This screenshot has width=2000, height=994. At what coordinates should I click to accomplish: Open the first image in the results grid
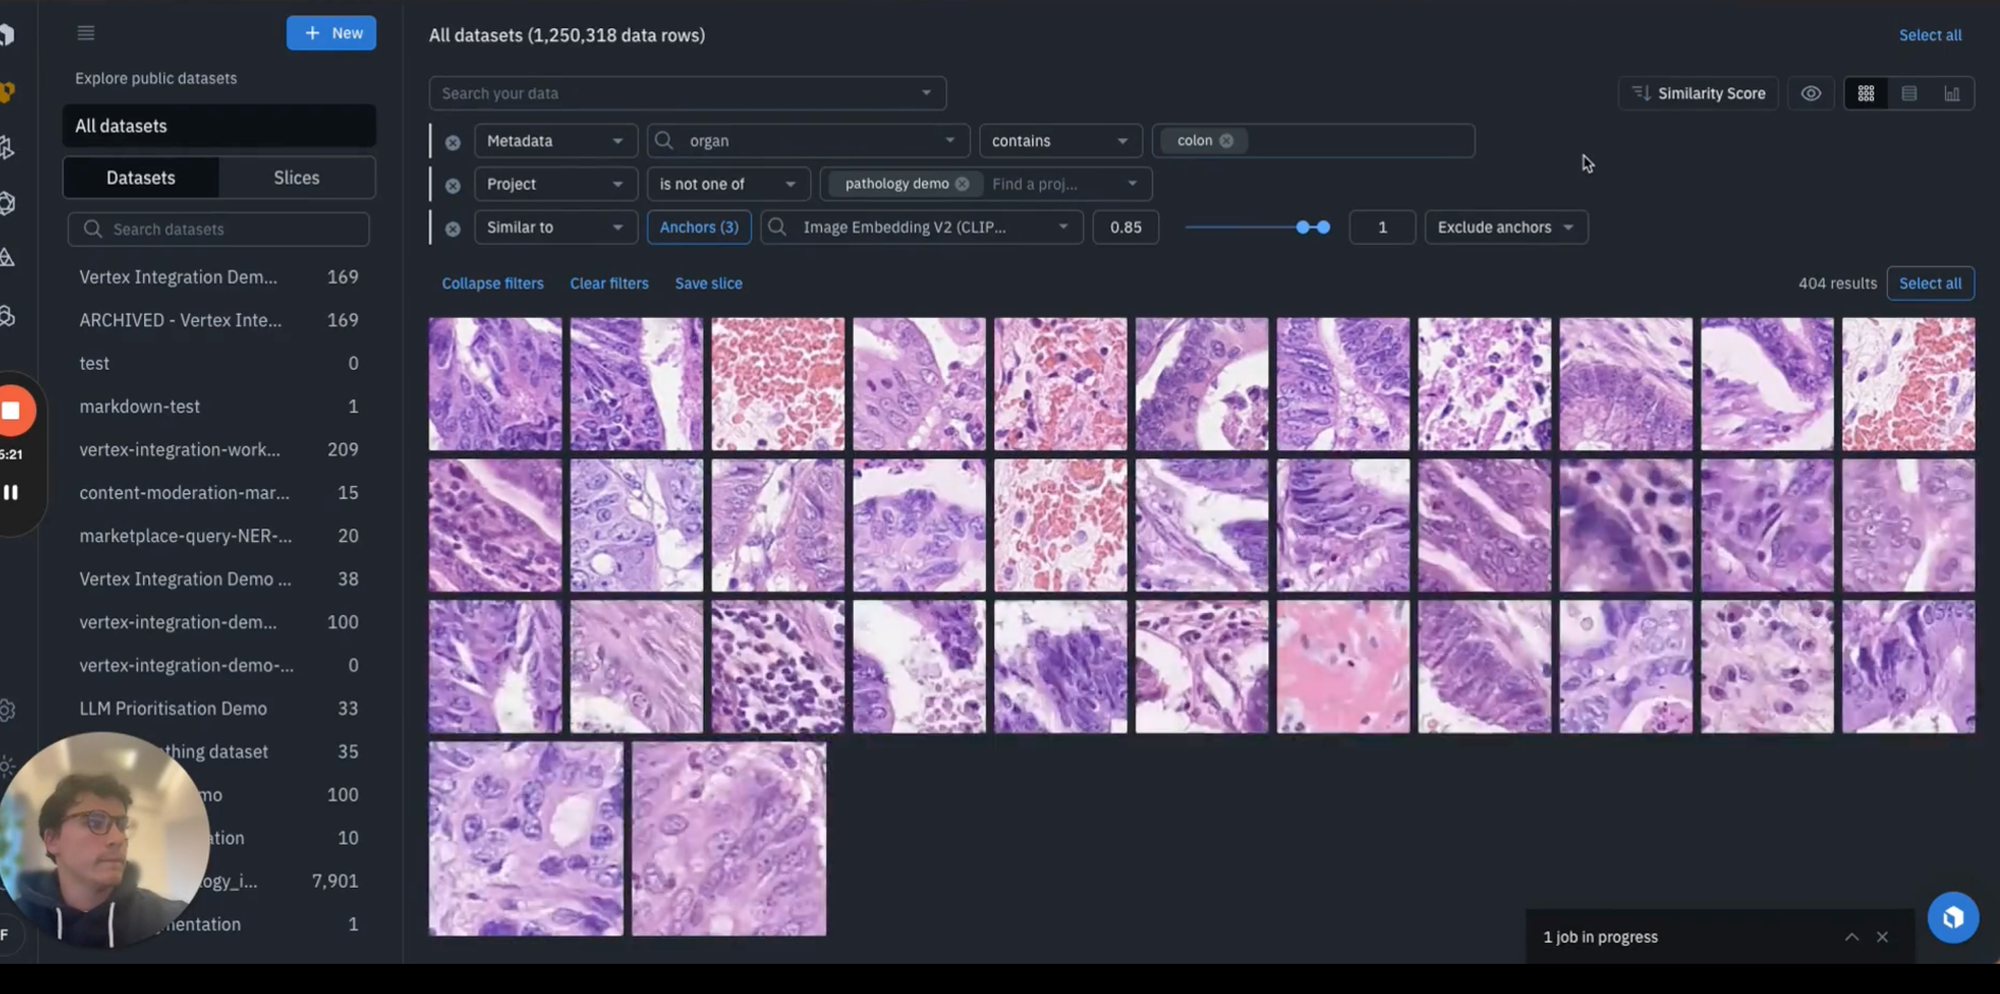(495, 384)
